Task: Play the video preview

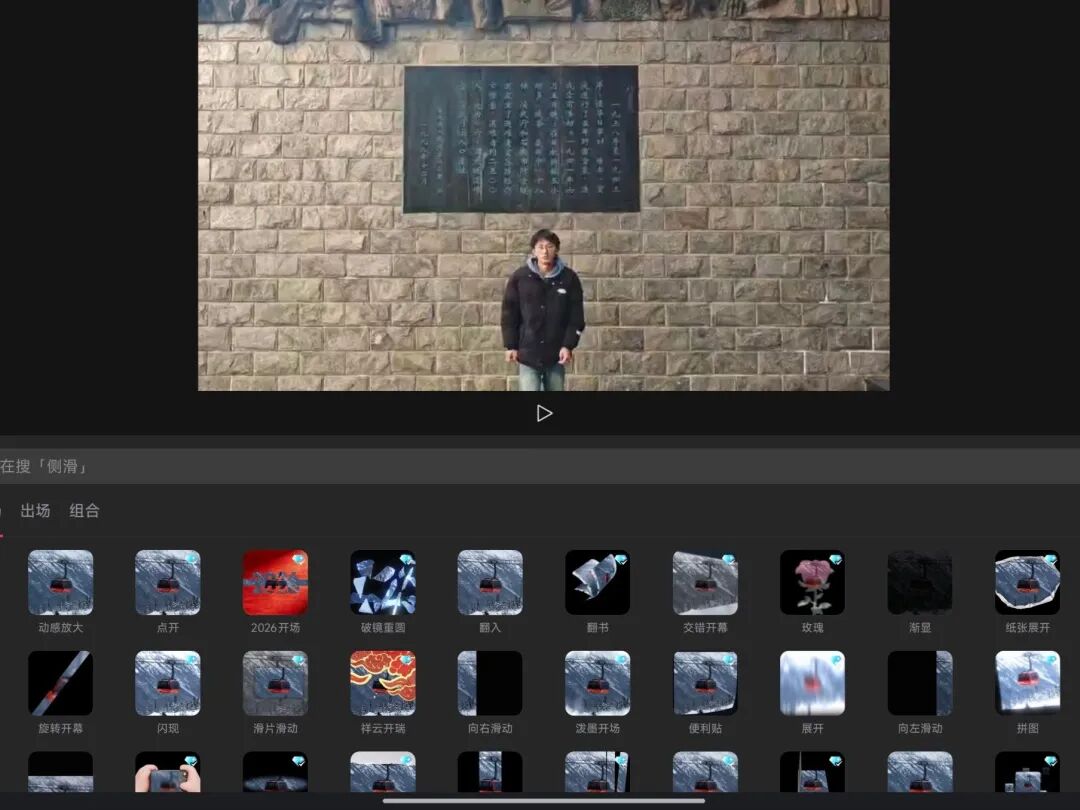Action: [544, 413]
